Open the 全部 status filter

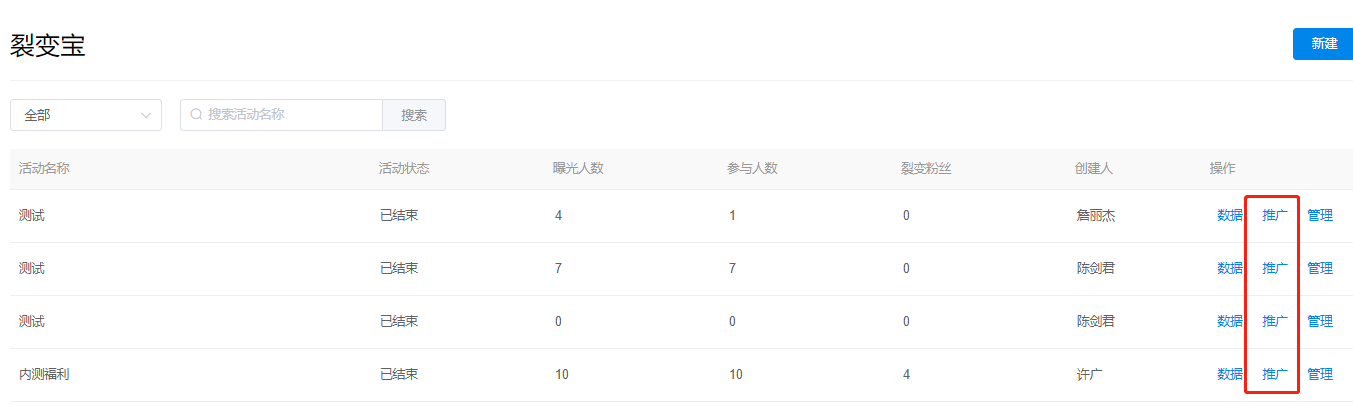pos(86,115)
